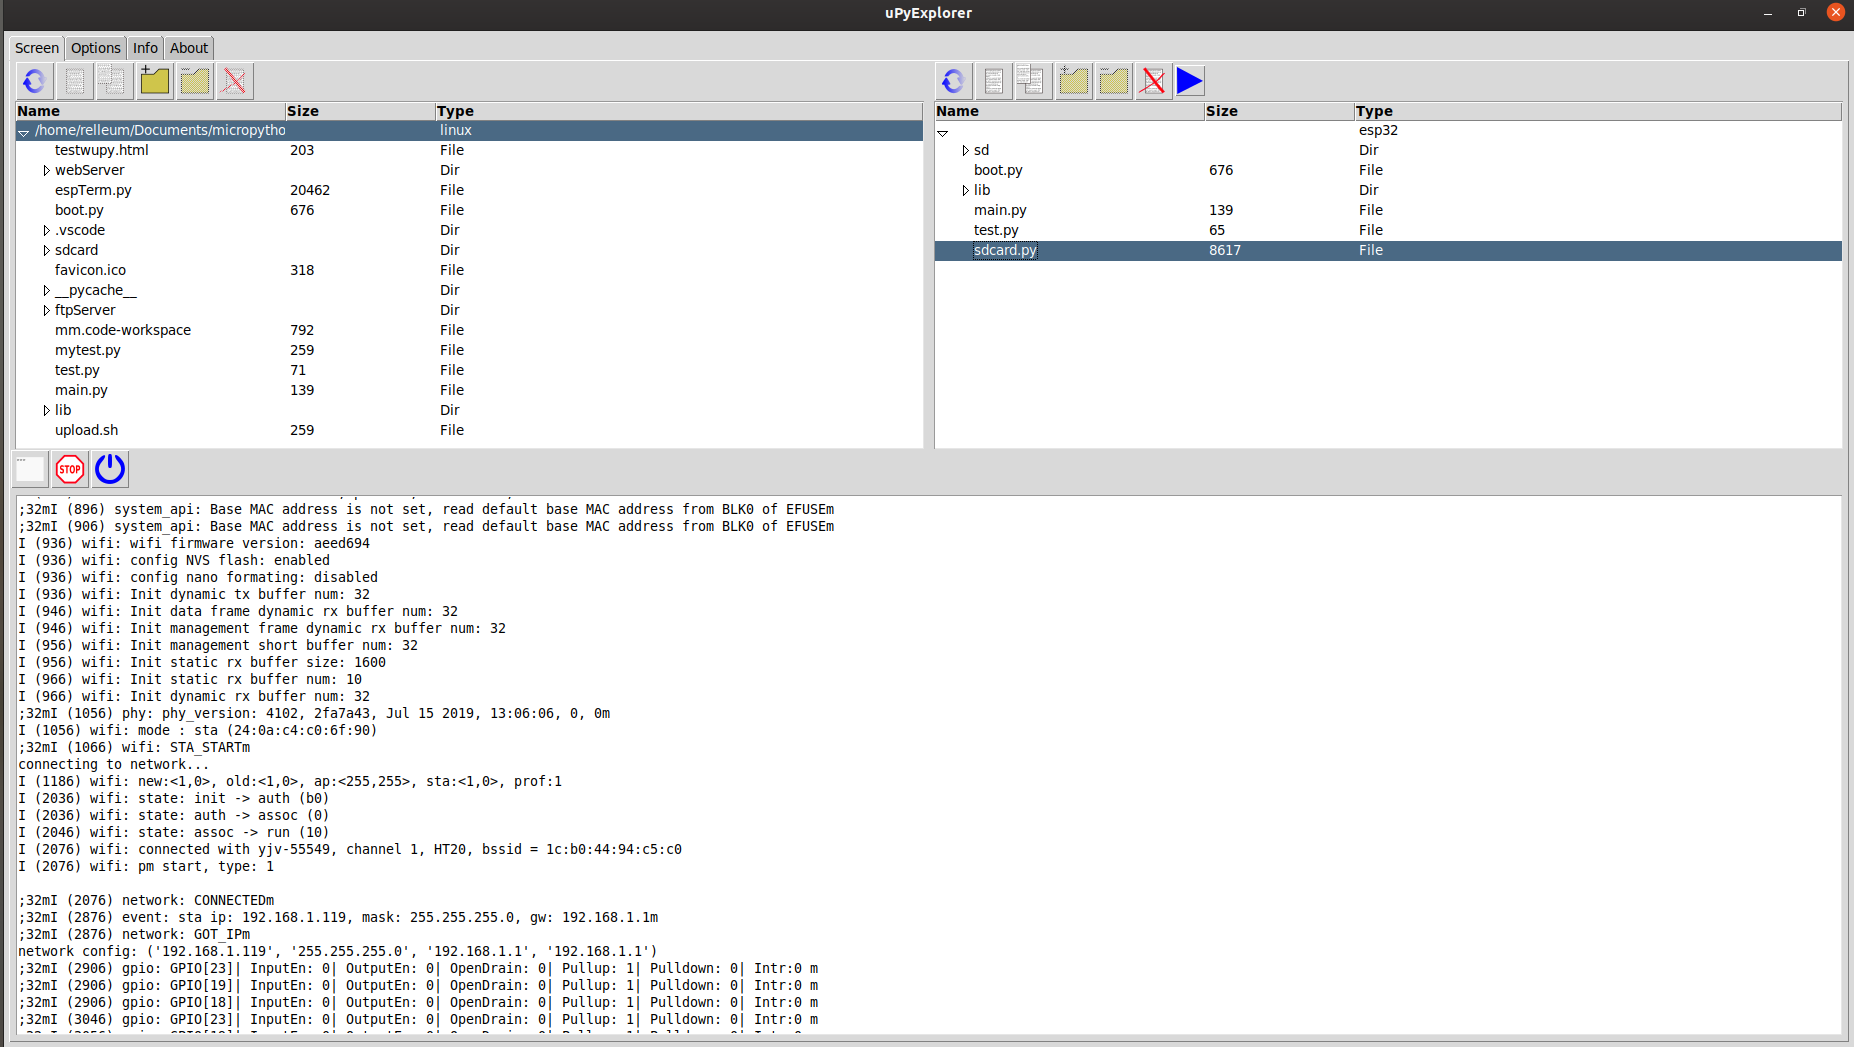Image resolution: width=1854 pixels, height=1047 pixels.
Task: Expand the lib folder on esp32
Action: [x=965, y=191]
